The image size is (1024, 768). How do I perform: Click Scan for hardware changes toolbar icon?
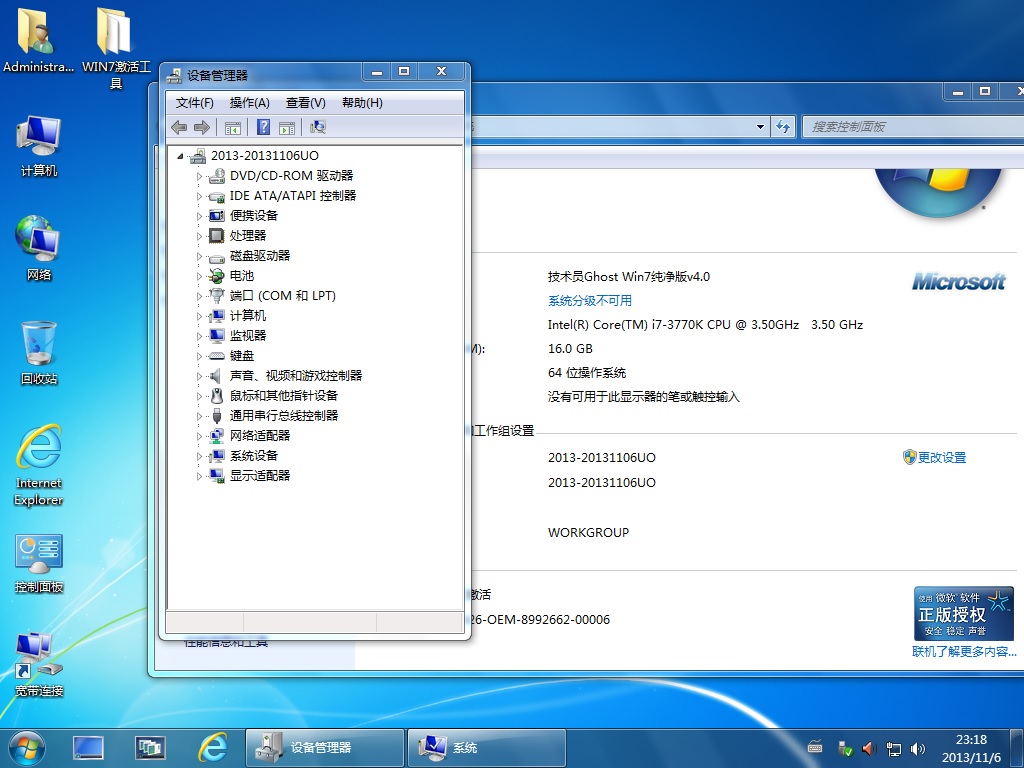coord(318,127)
